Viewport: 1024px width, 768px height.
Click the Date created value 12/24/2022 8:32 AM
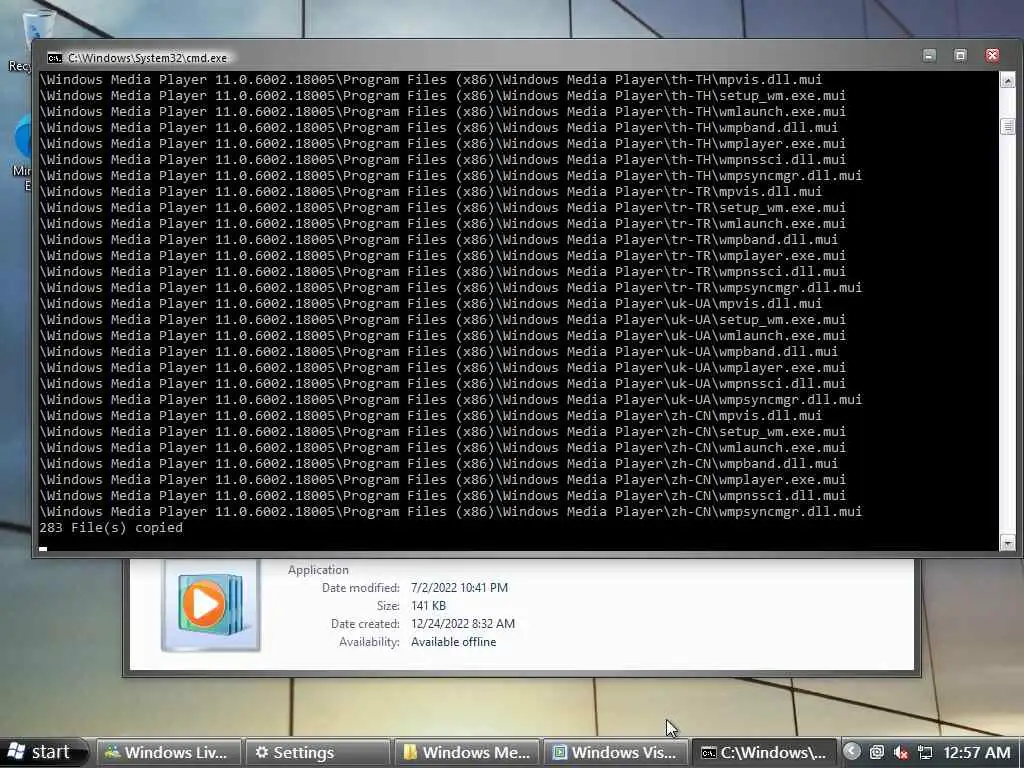[x=463, y=624]
